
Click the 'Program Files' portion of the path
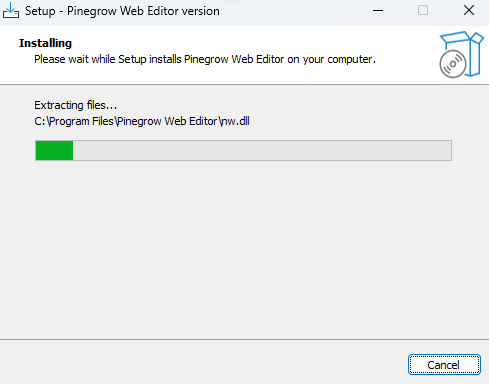[x=82, y=121]
